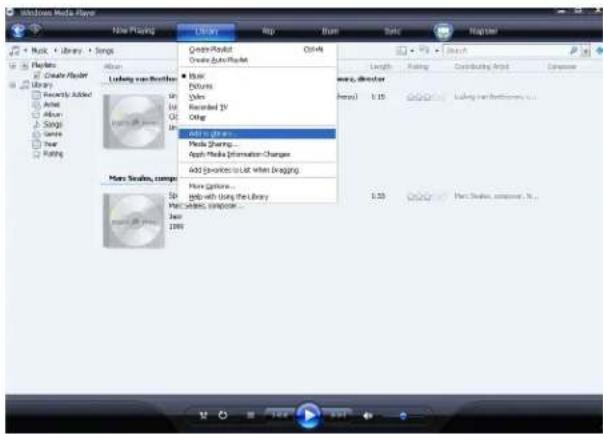This screenshot has height=434, width=603.
Task: Open the Library tab
Action: pos(206,31)
